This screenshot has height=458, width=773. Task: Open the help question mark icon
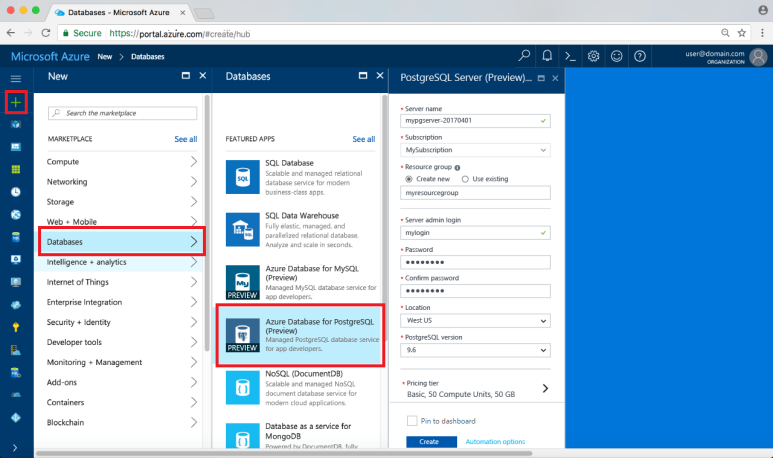coord(640,56)
